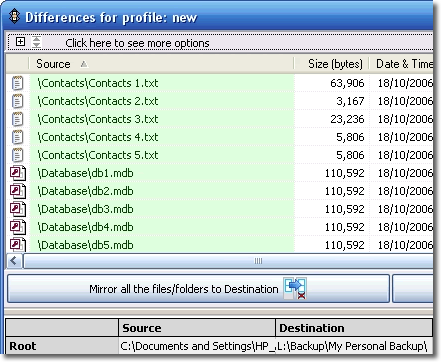Viewport: 441px width, 362px height.
Task: Click the horizontal scrollbar thumb
Action: click(x=228, y=261)
